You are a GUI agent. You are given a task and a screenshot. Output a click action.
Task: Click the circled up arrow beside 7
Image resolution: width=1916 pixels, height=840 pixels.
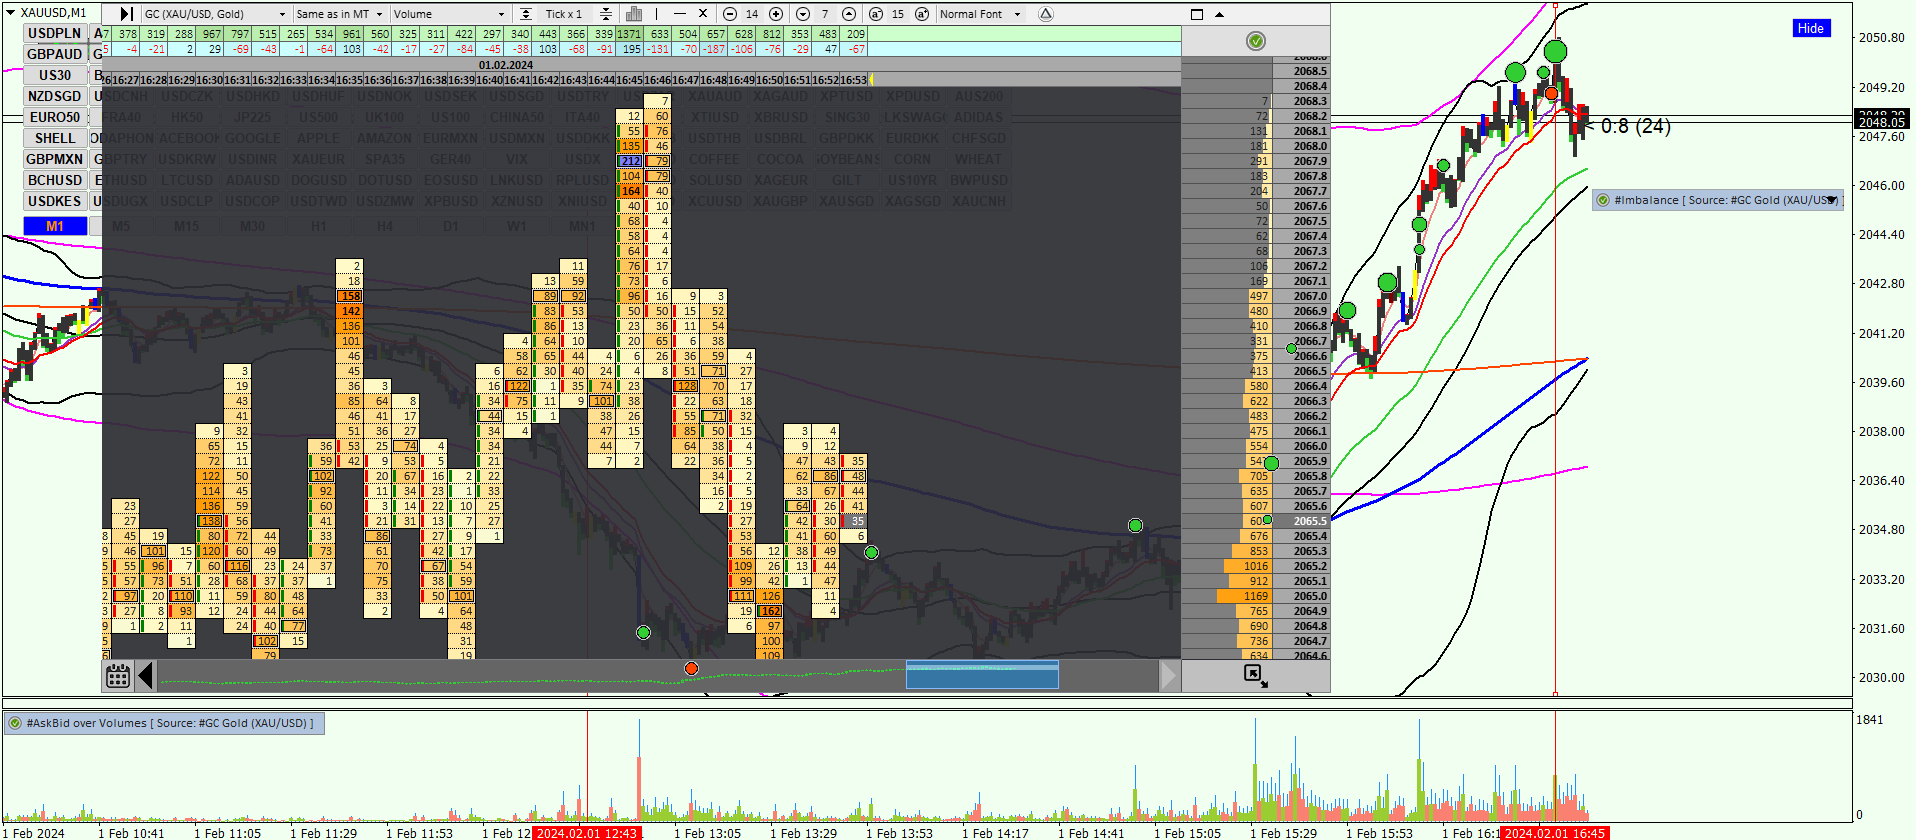coord(849,14)
